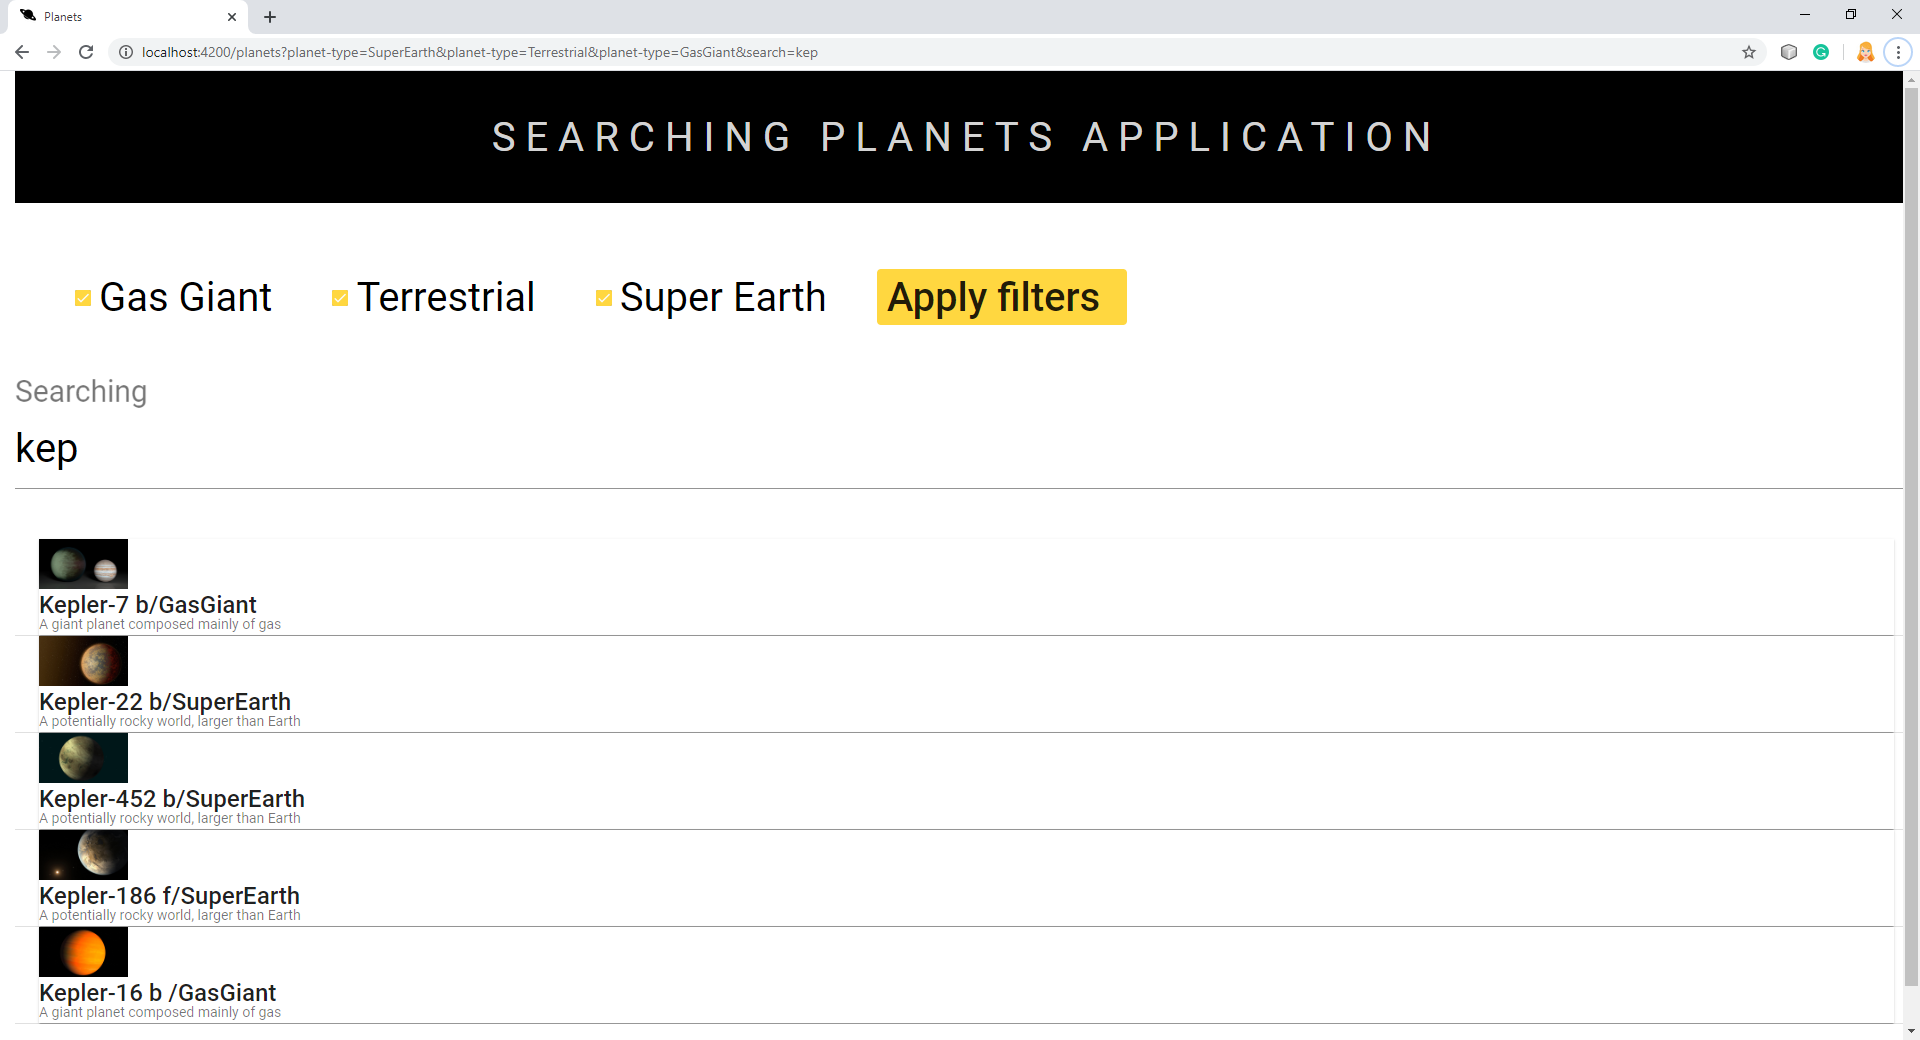Open the Grammarly extension icon
This screenshot has height=1040, width=1920.
[x=1820, y=52]
